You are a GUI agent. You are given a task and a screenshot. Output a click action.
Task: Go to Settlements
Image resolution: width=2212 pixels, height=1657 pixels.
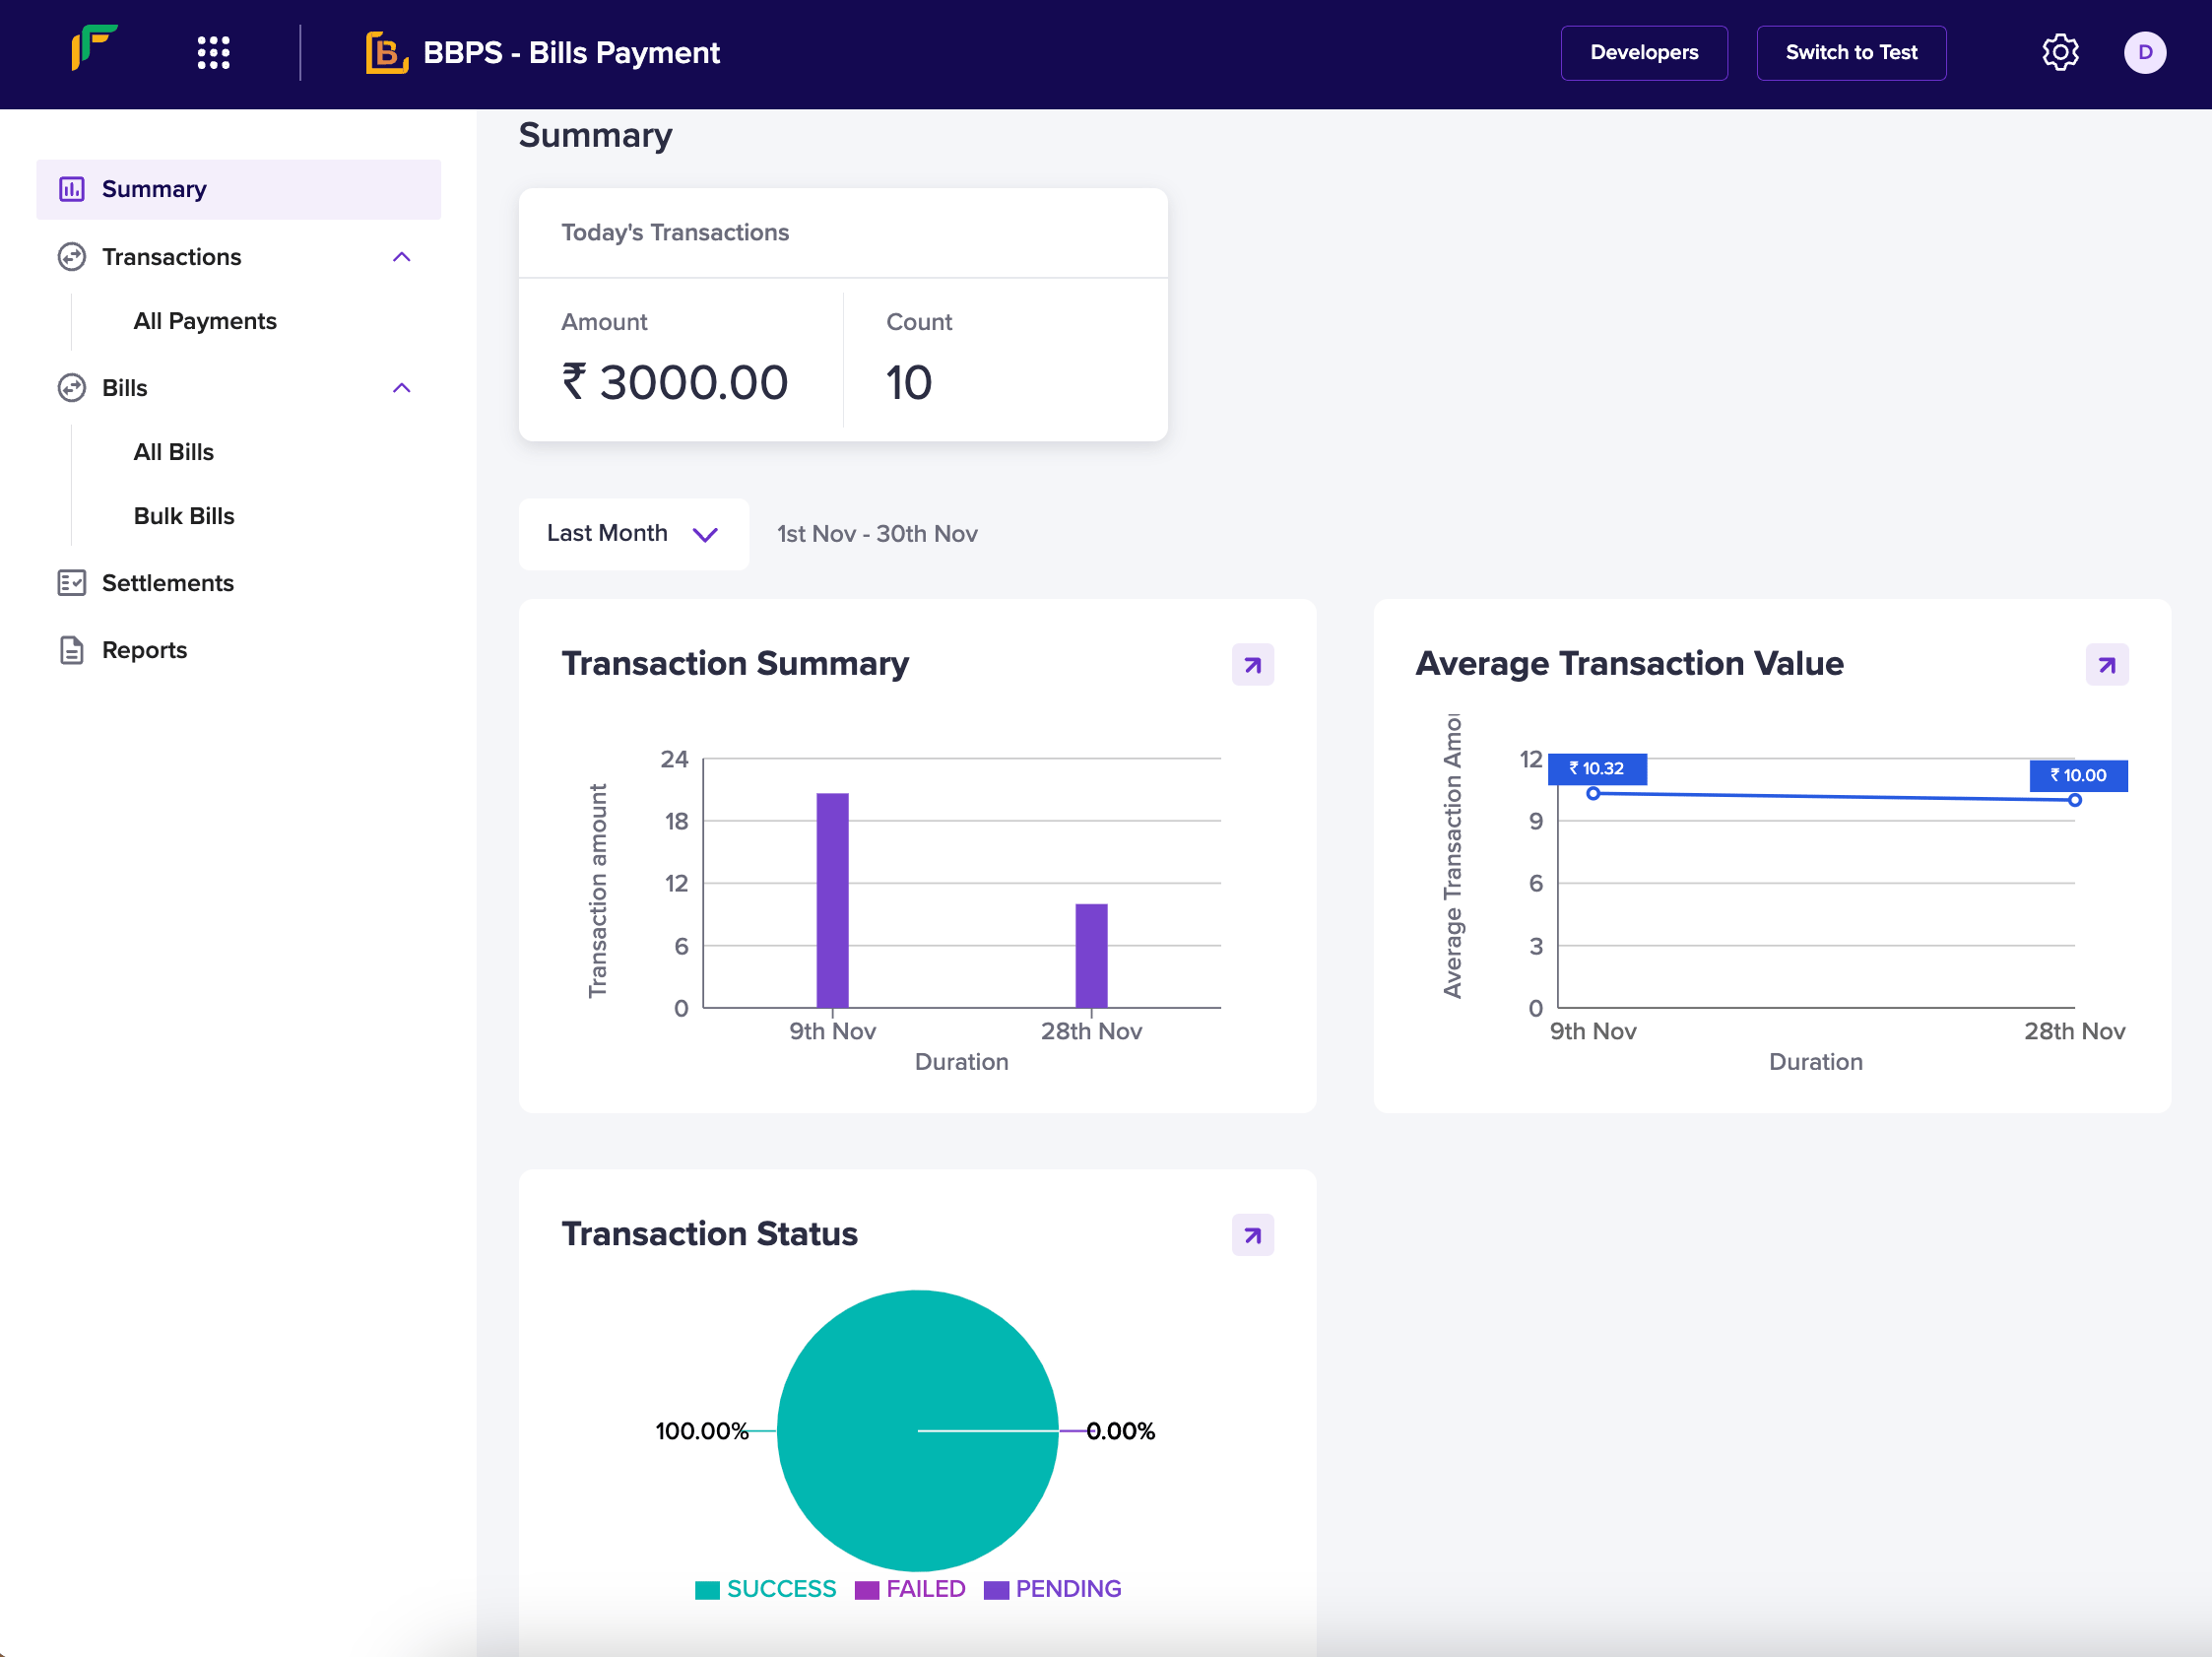tap(168, 583)
